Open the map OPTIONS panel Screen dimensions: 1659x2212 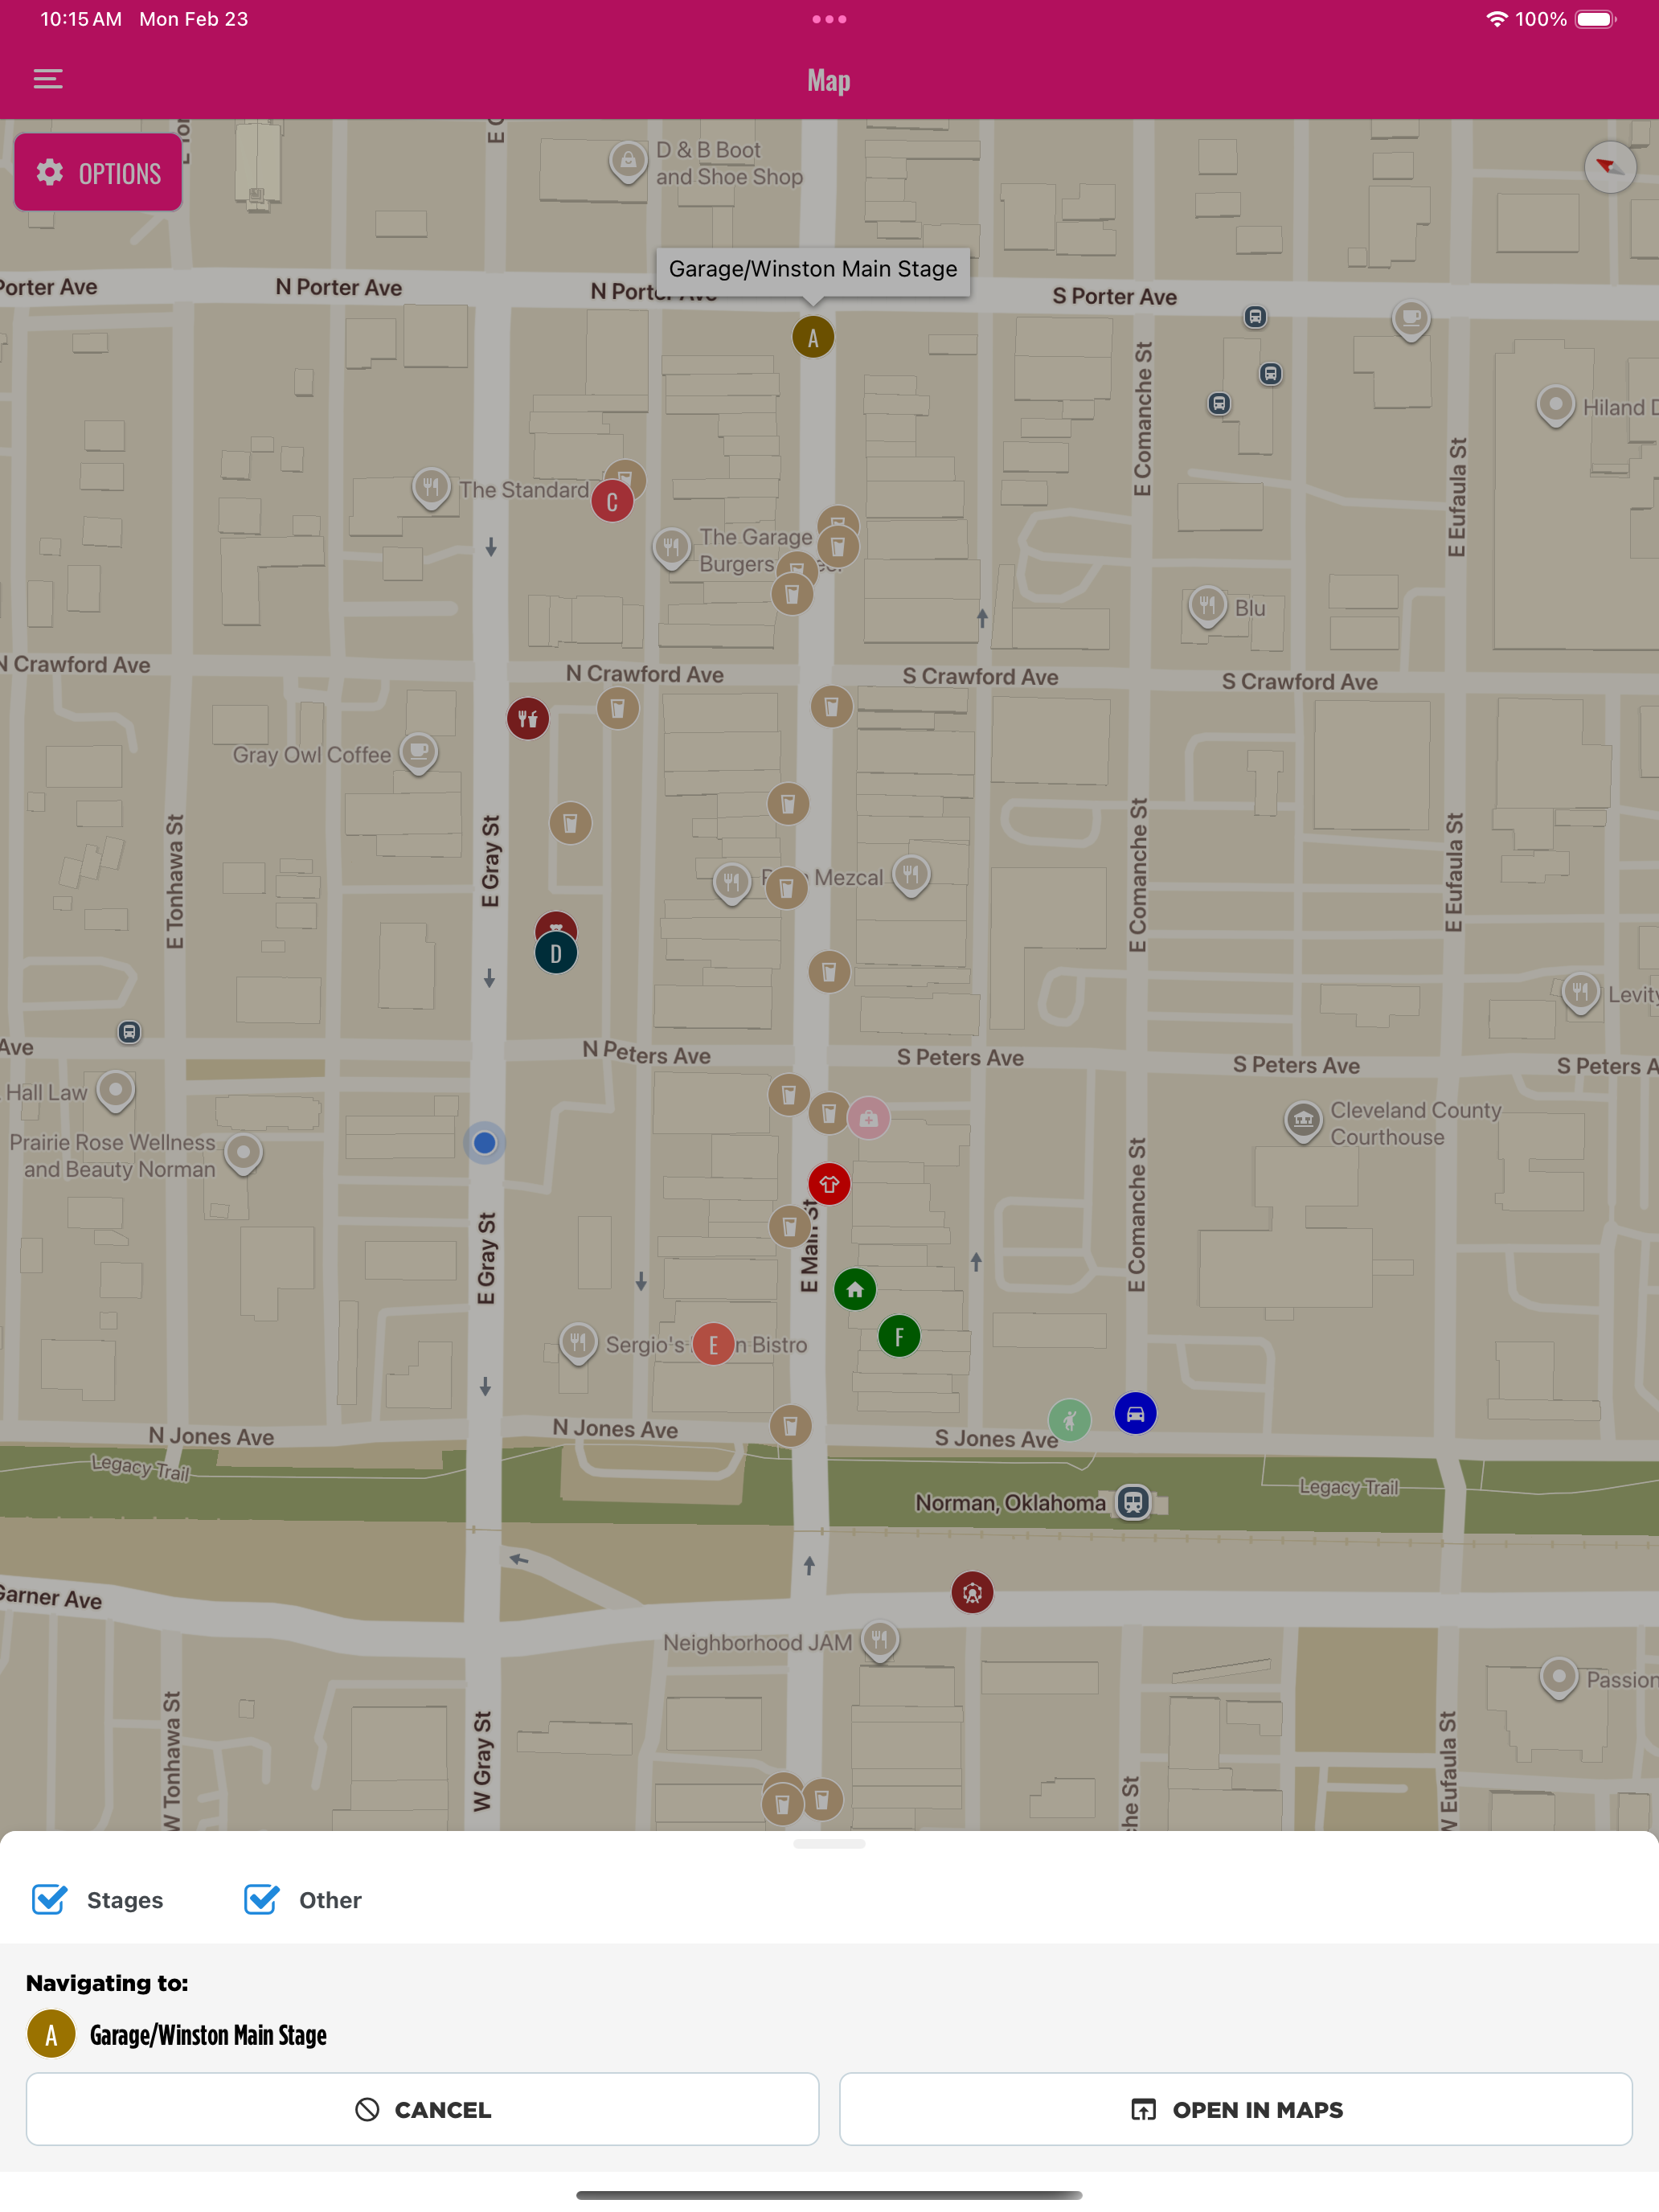(98, 173)
